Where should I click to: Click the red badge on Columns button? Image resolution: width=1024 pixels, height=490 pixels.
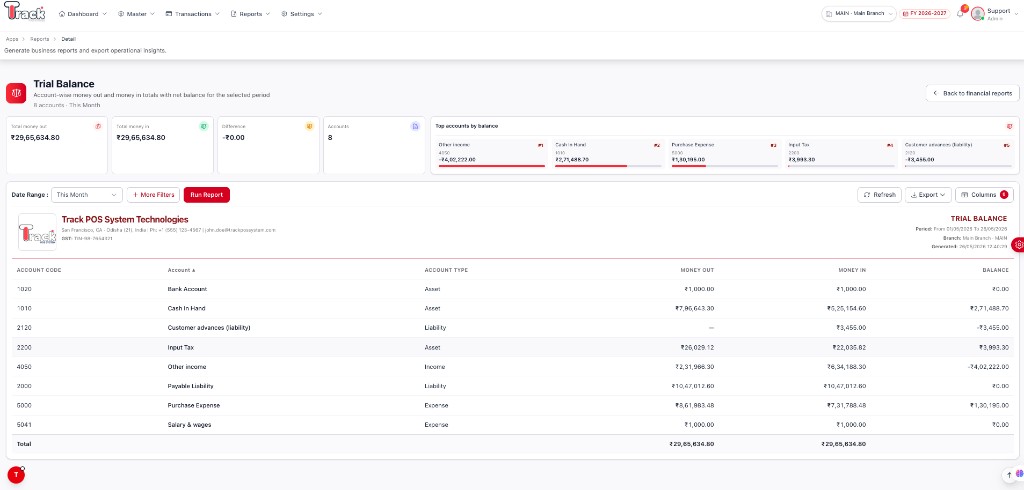pyautogui.click(x=1004, y=195)
